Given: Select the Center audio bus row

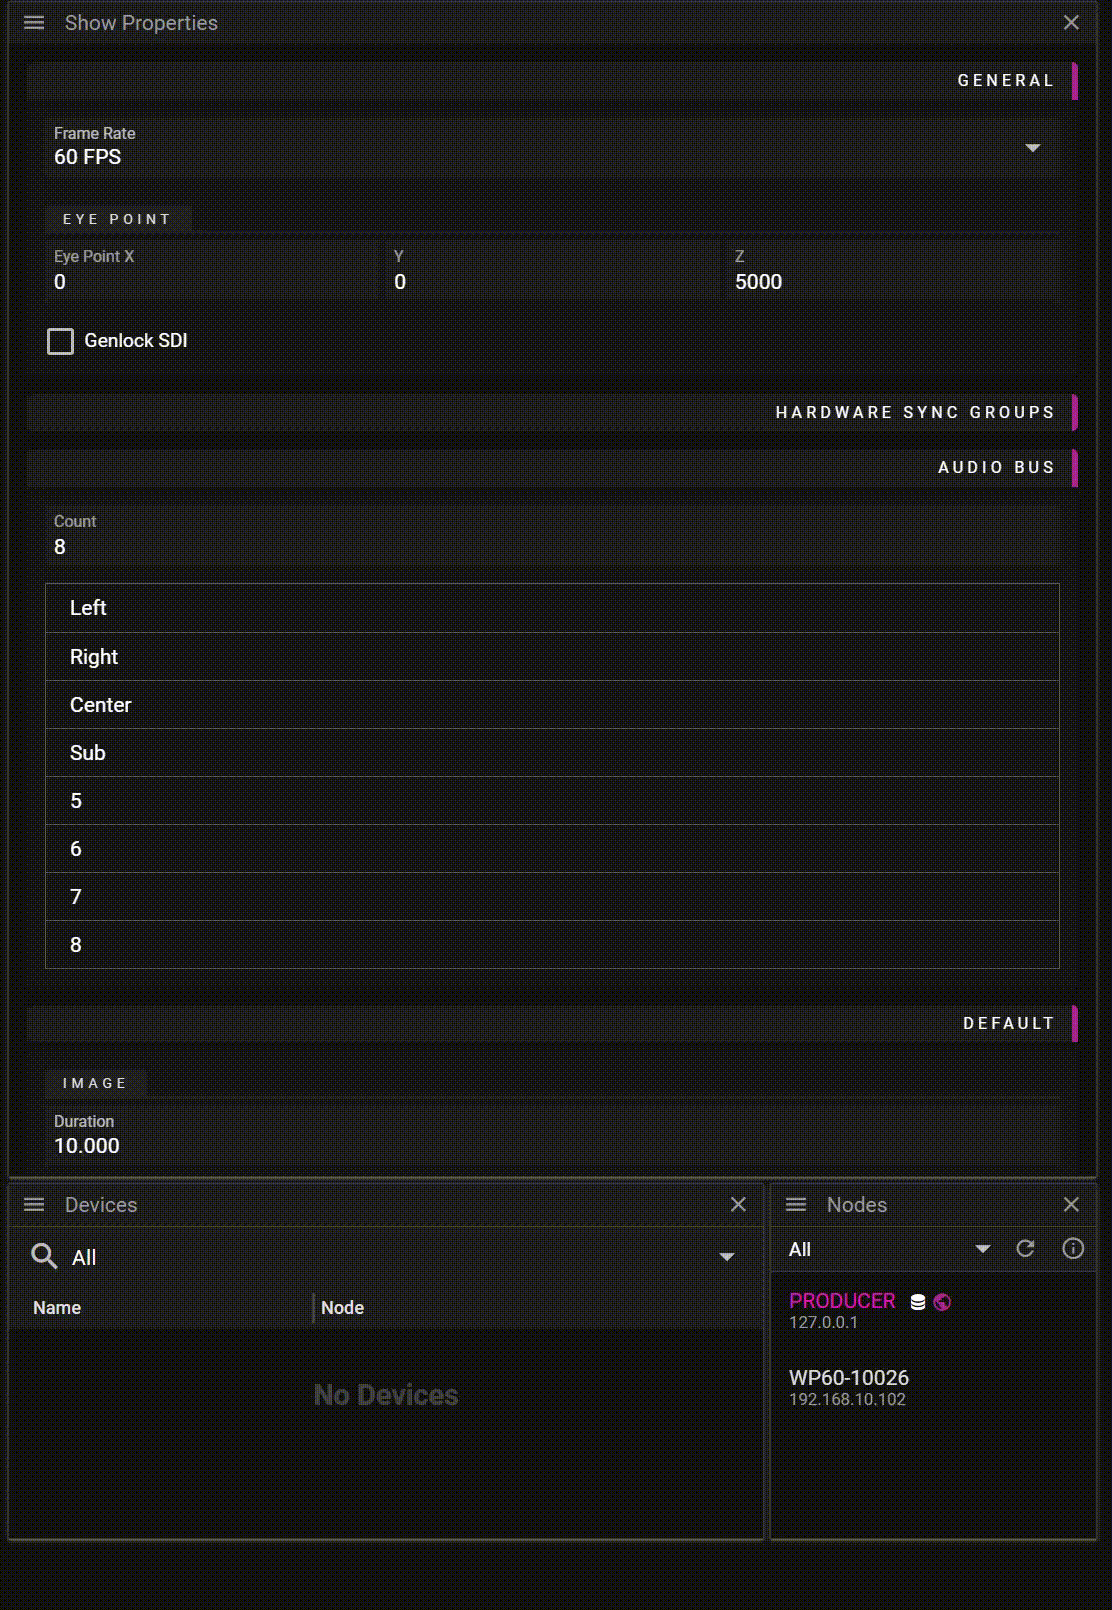Looking at the screenshot, I should pyautogui.click(x=550, y=705).
